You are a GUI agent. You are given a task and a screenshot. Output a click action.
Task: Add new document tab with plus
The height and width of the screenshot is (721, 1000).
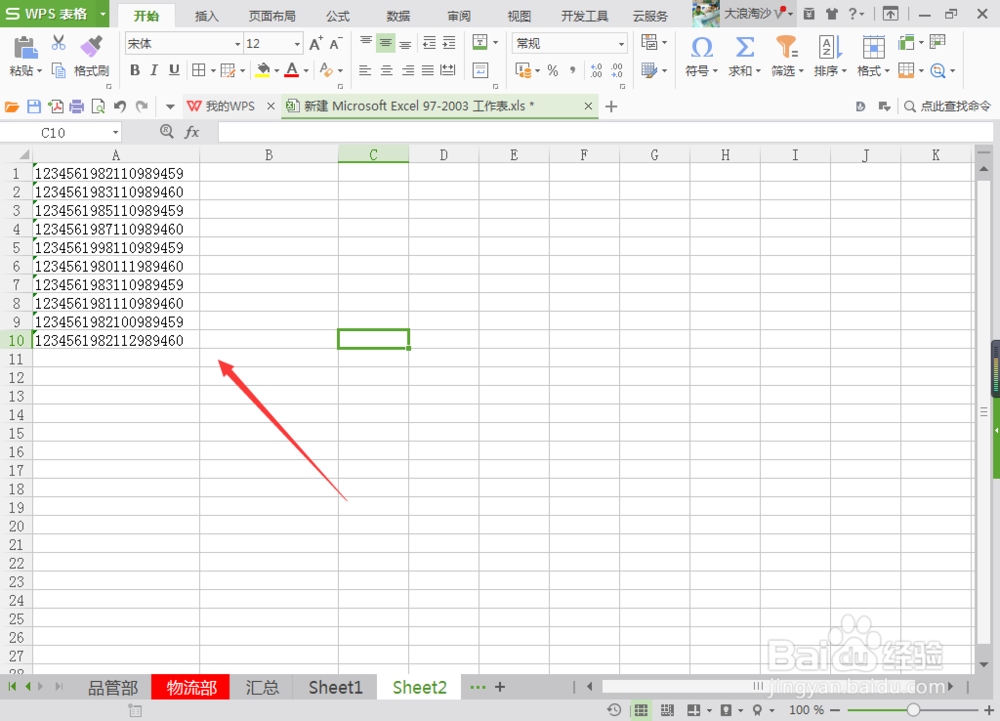[611, 106]
